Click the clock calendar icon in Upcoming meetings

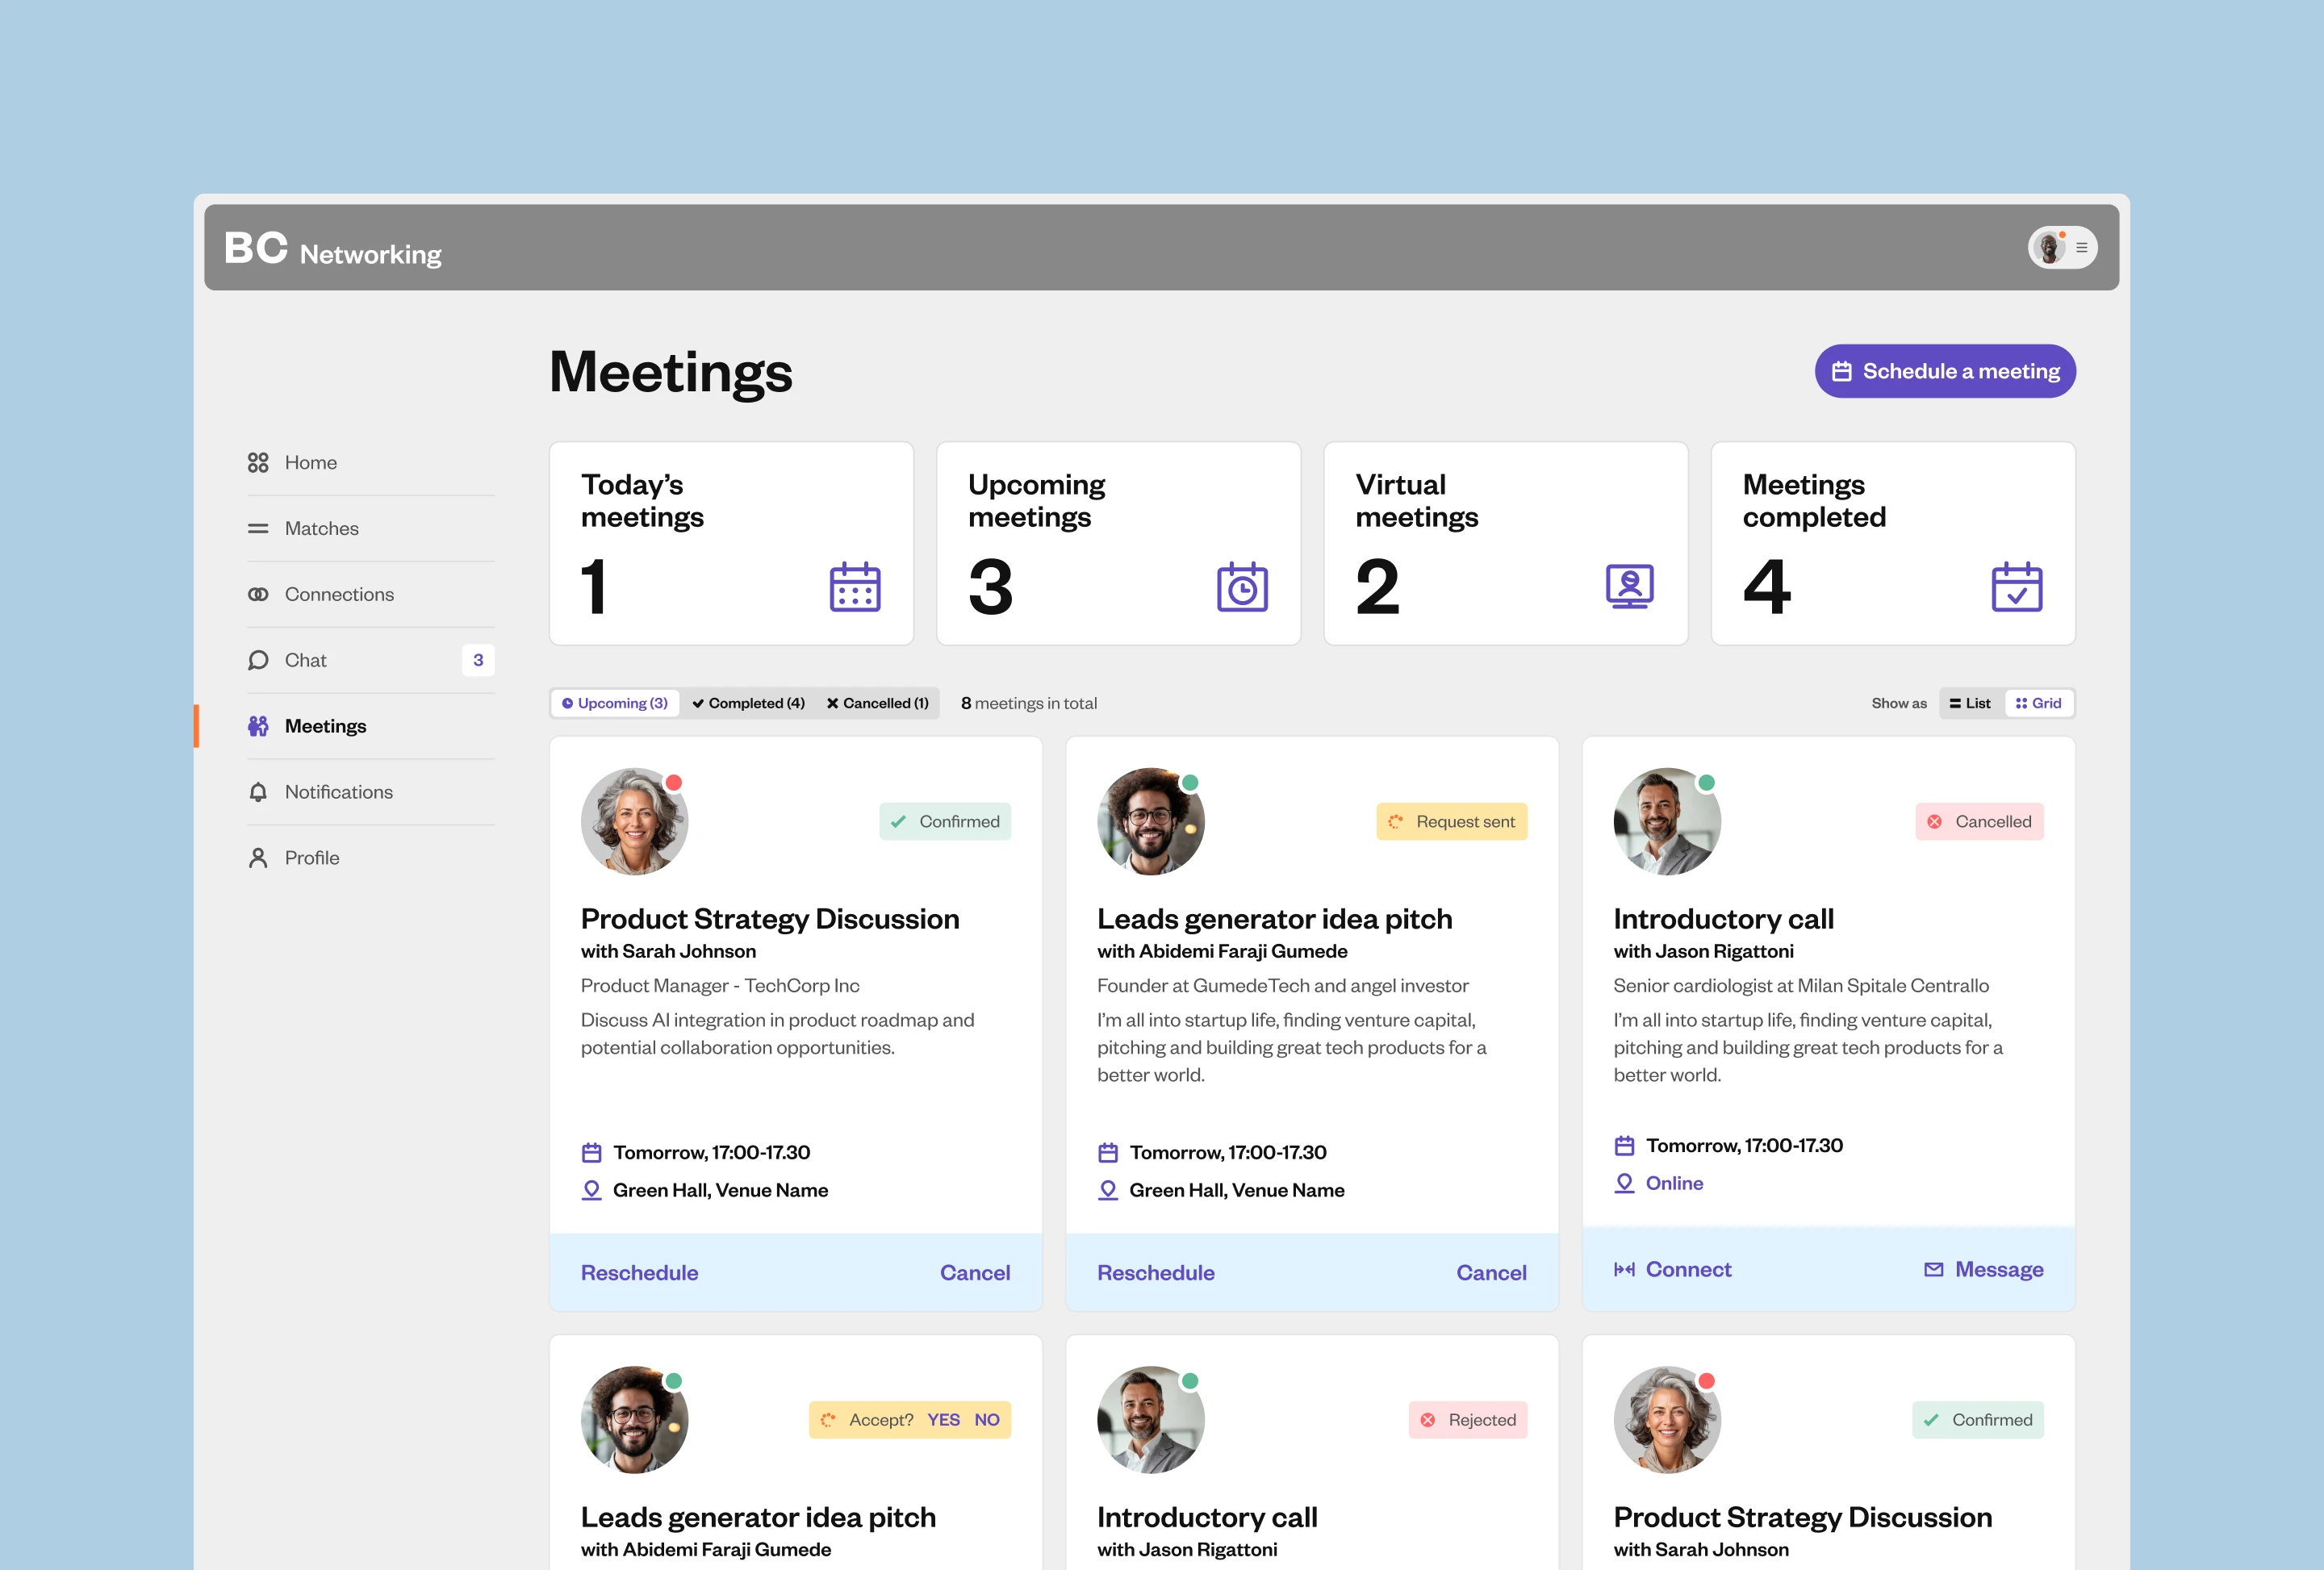[1242, 587]
